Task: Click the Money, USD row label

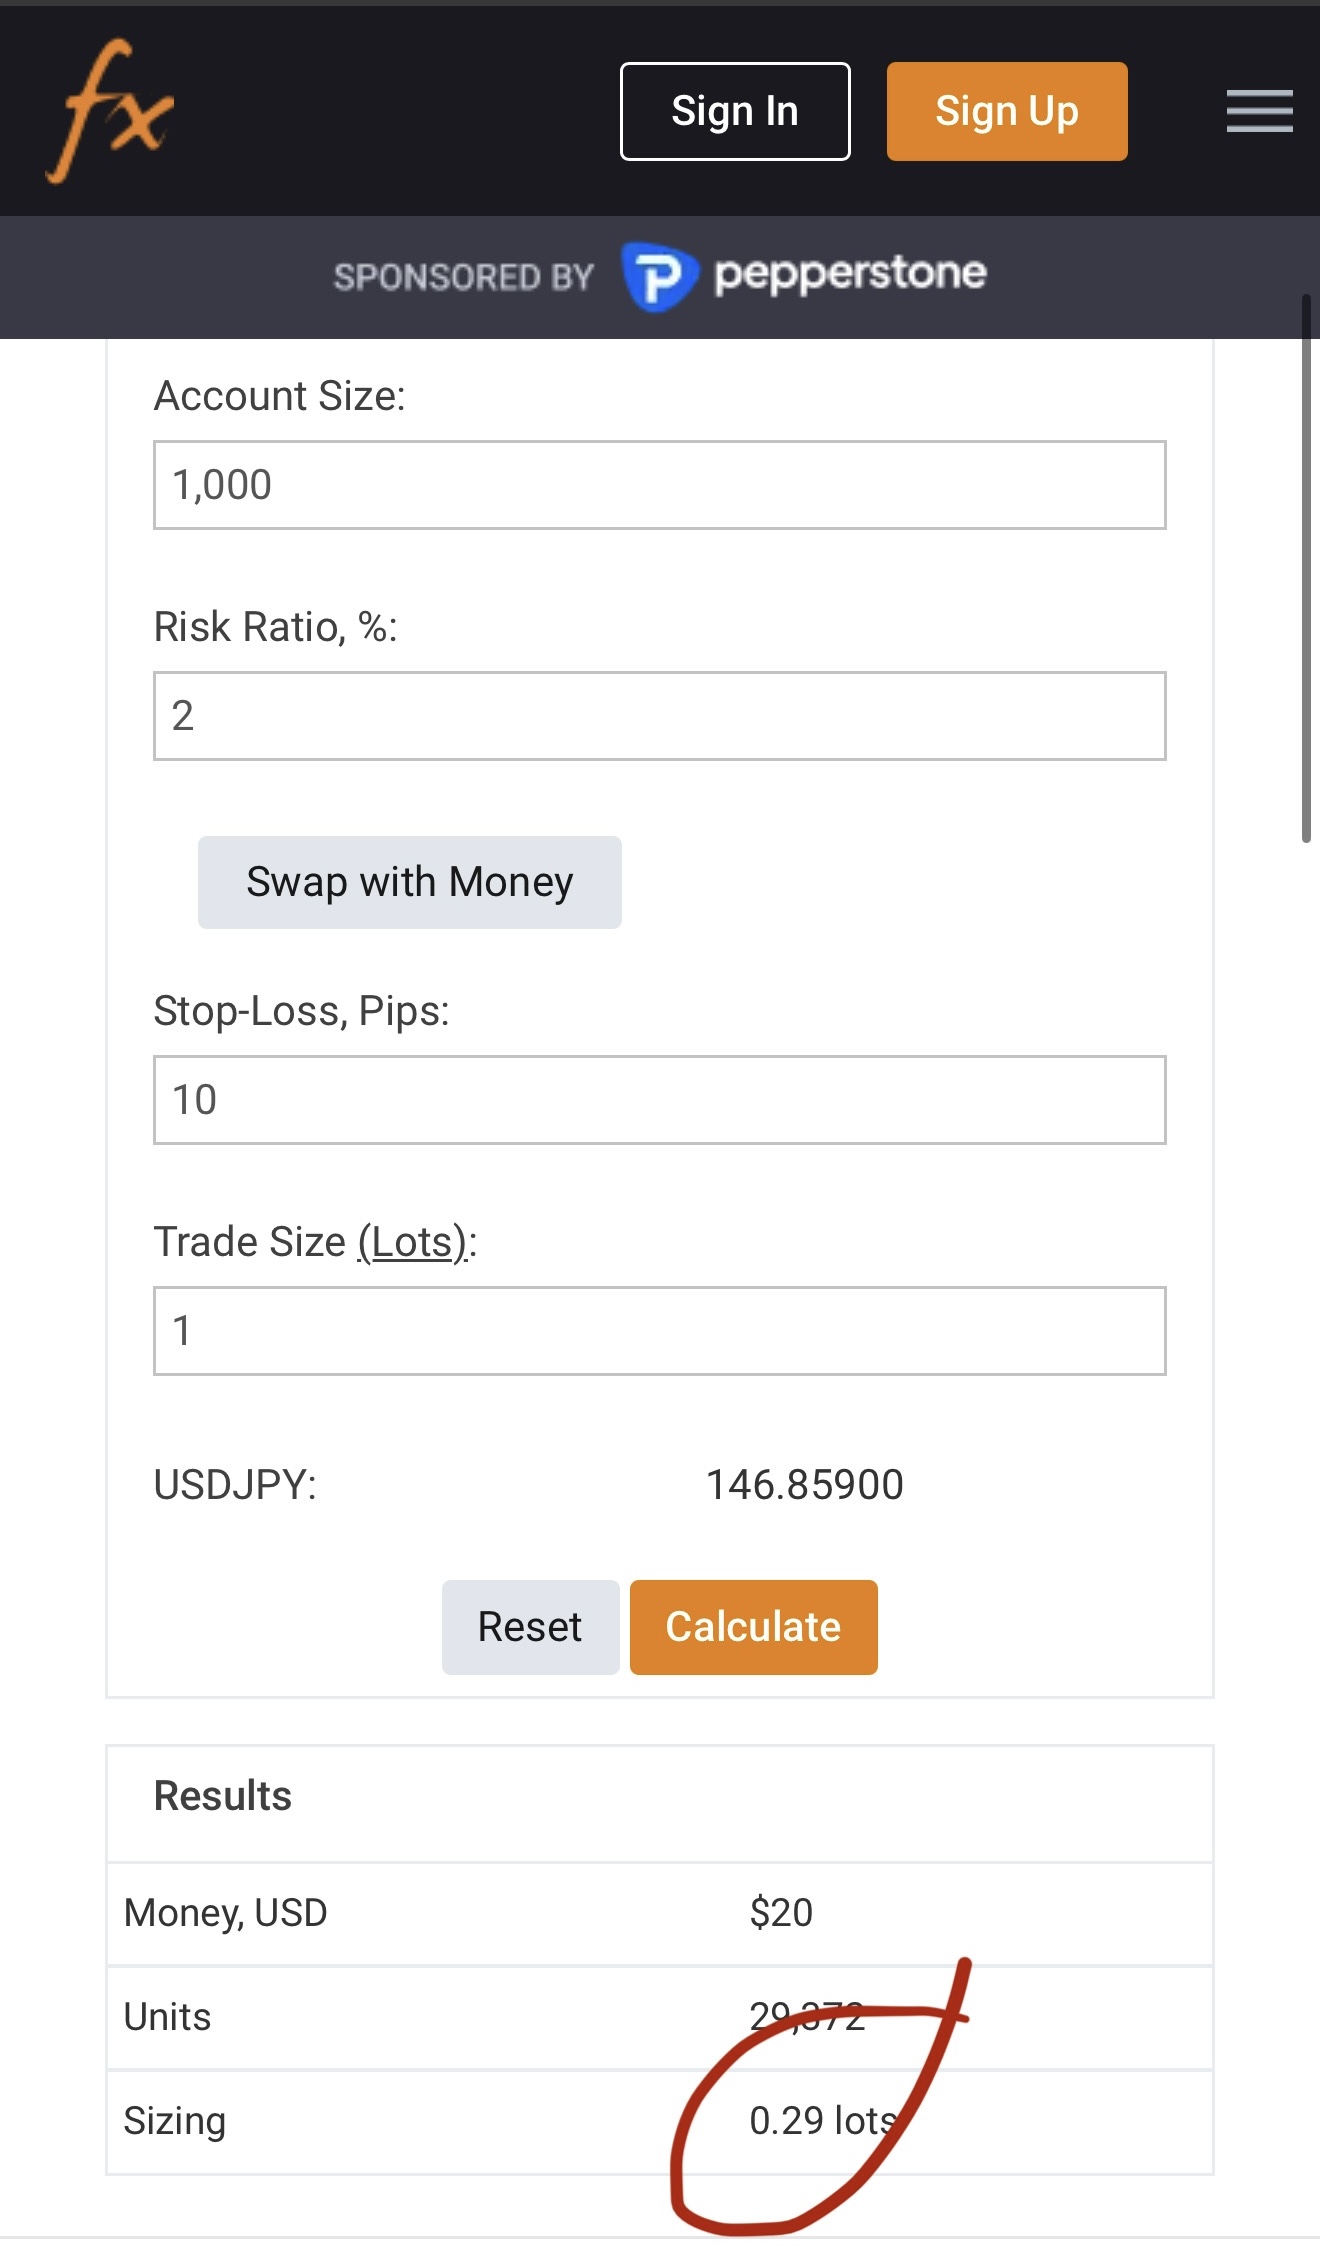Action: tap(226, 1913)
